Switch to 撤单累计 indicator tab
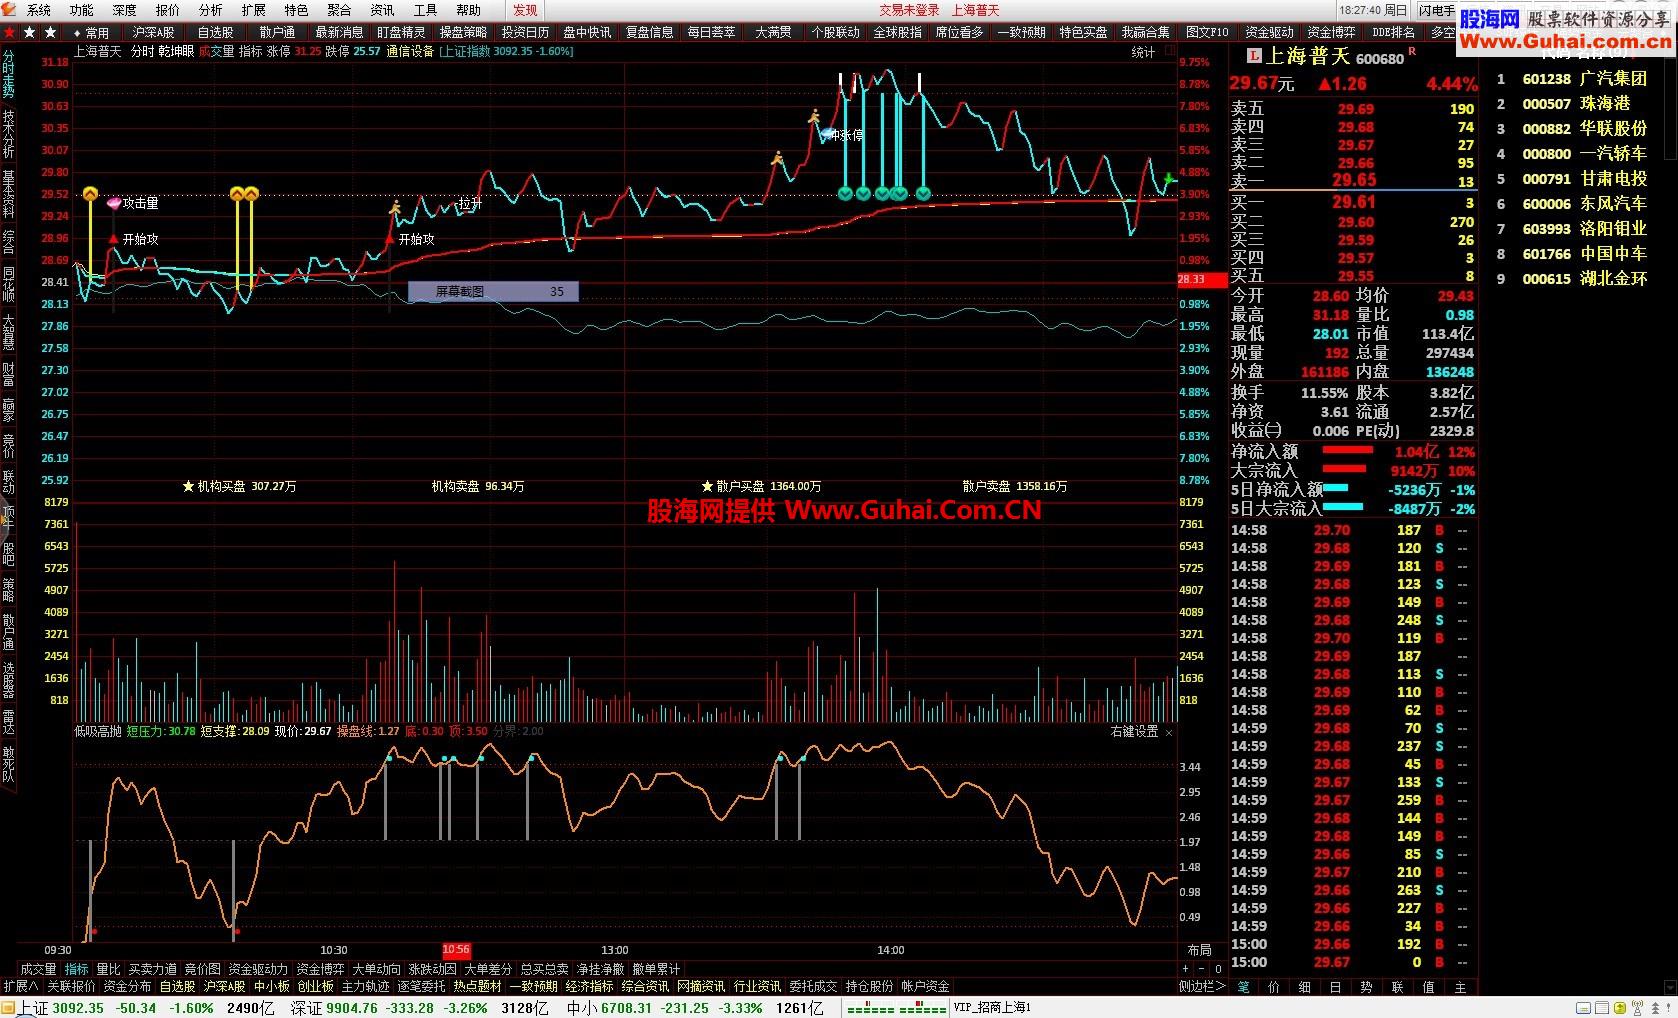 coord(656,969)
